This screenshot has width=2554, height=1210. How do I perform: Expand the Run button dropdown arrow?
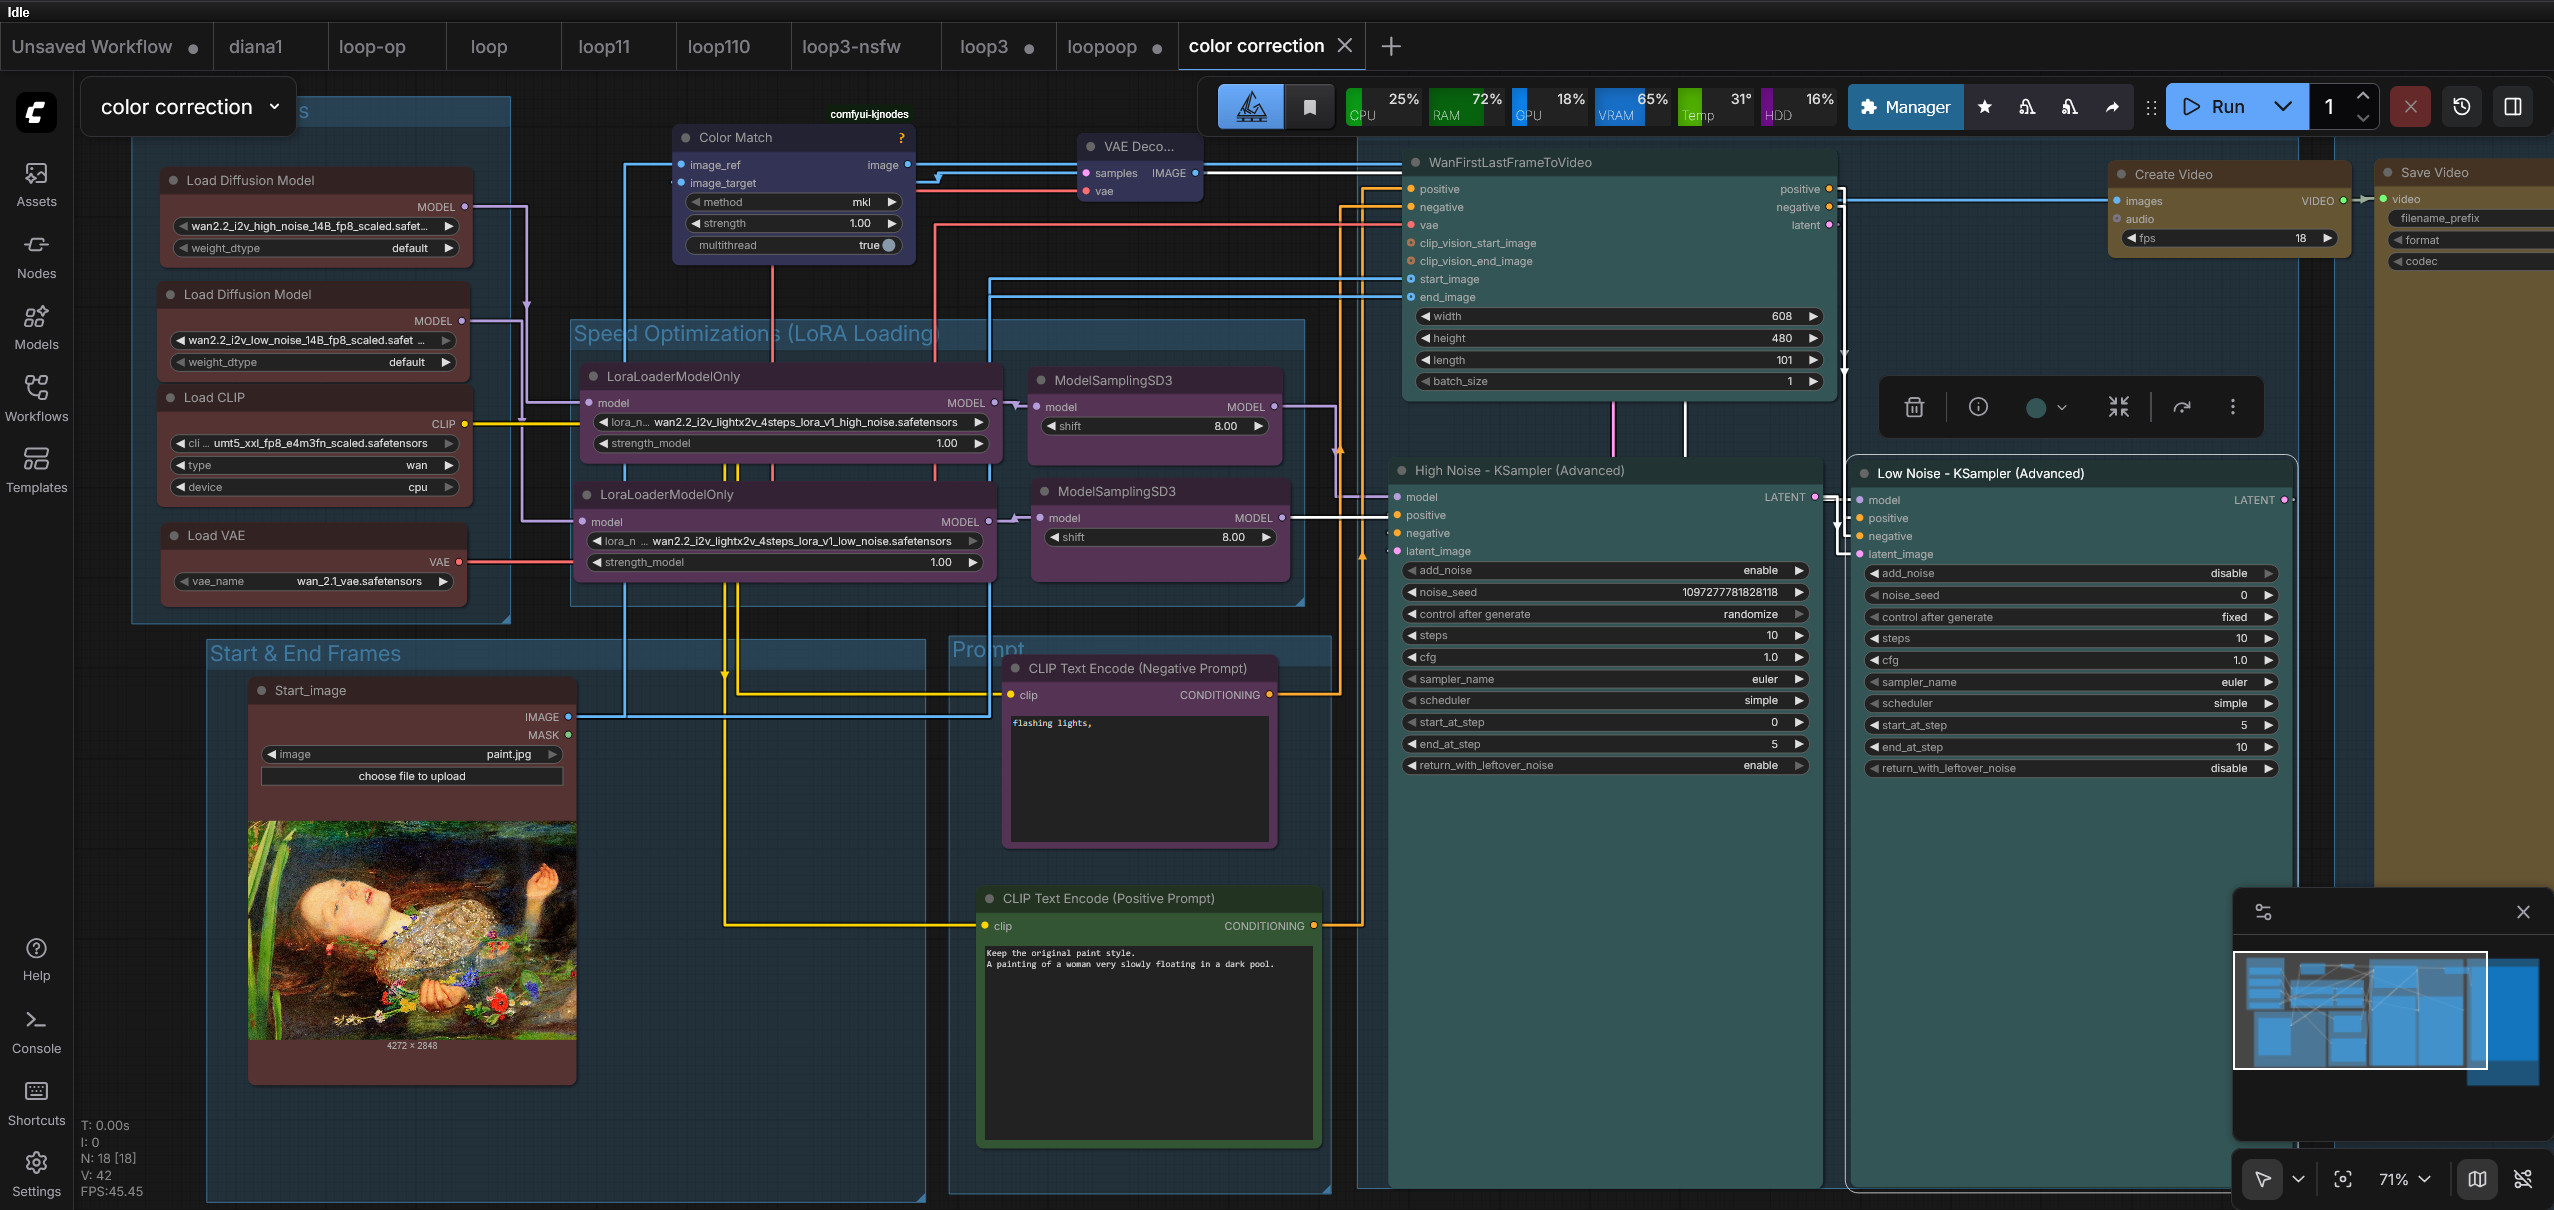pyautogui.click(x=2283, y=107)
